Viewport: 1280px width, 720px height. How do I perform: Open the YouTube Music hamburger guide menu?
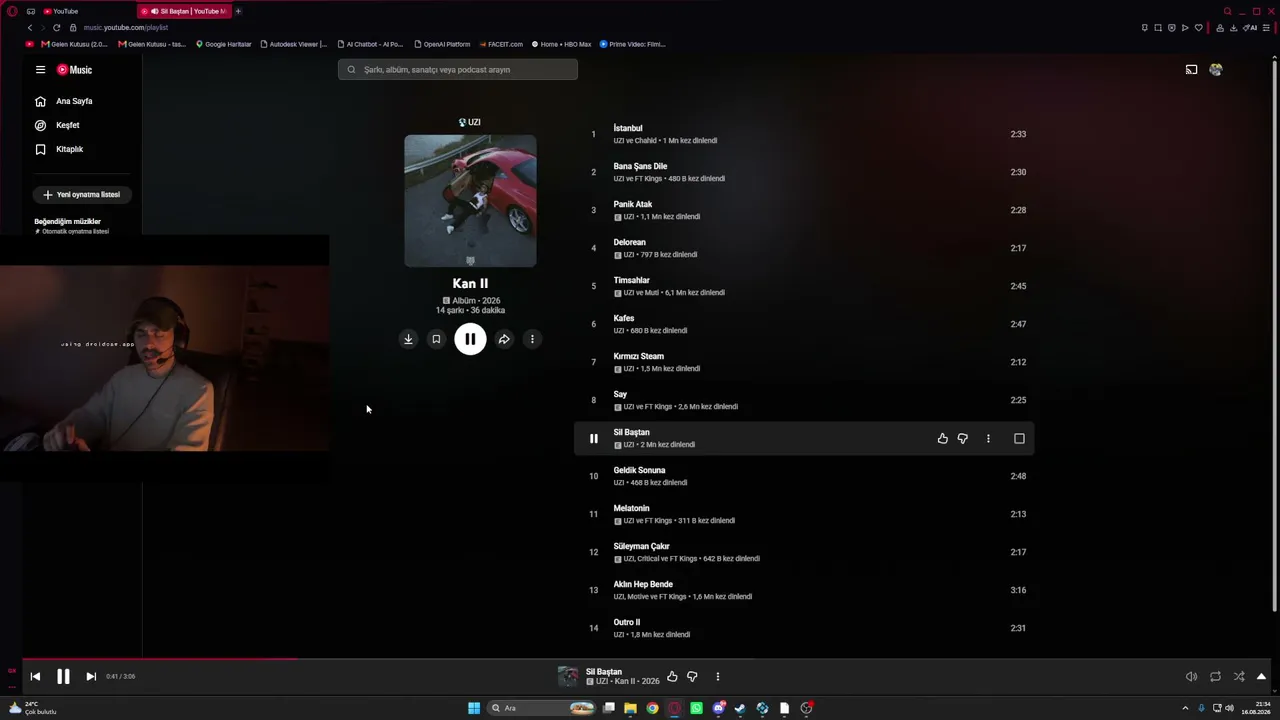(40, 70)
